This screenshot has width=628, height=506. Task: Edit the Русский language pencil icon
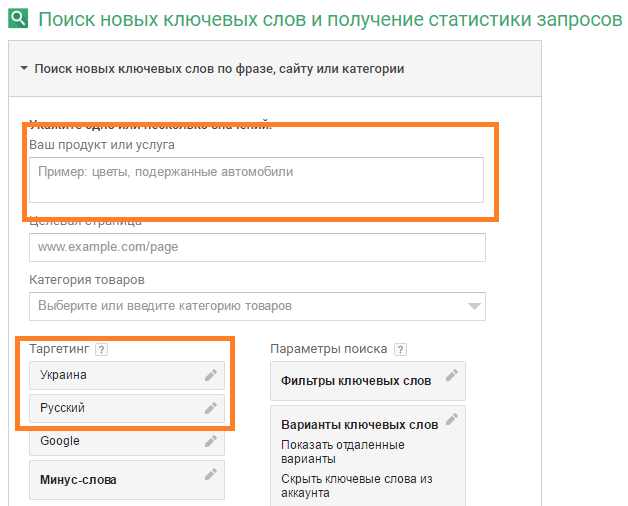(x=211, y=408)
